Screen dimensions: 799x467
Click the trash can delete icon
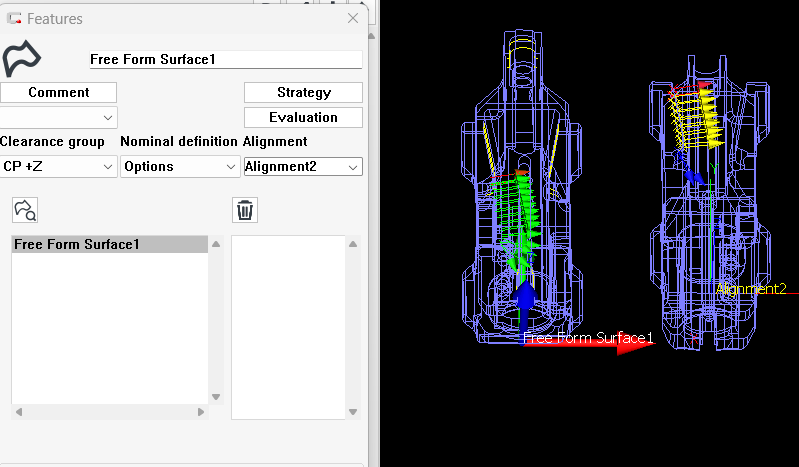[x=245, y=210]
